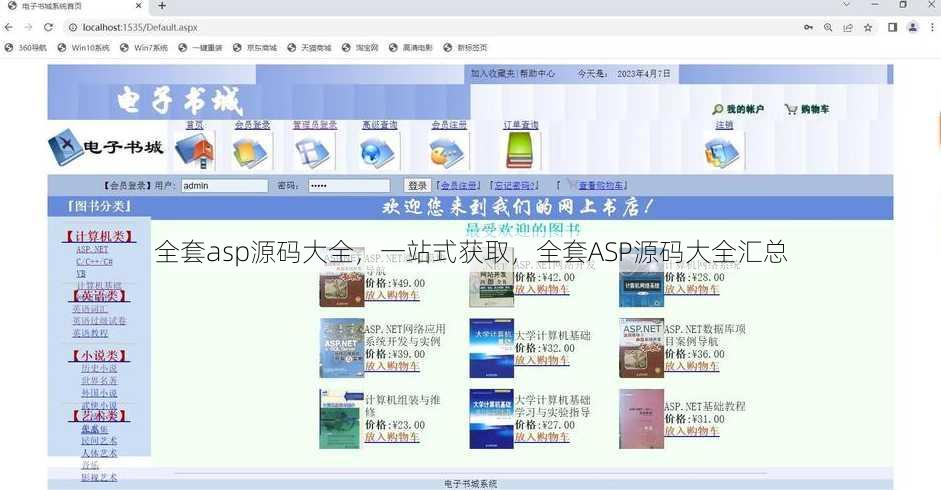Image resolution: width=941 pixels, height=490 pixels.
Task: Open the browser profile avatar
Action: pos(913,27)
